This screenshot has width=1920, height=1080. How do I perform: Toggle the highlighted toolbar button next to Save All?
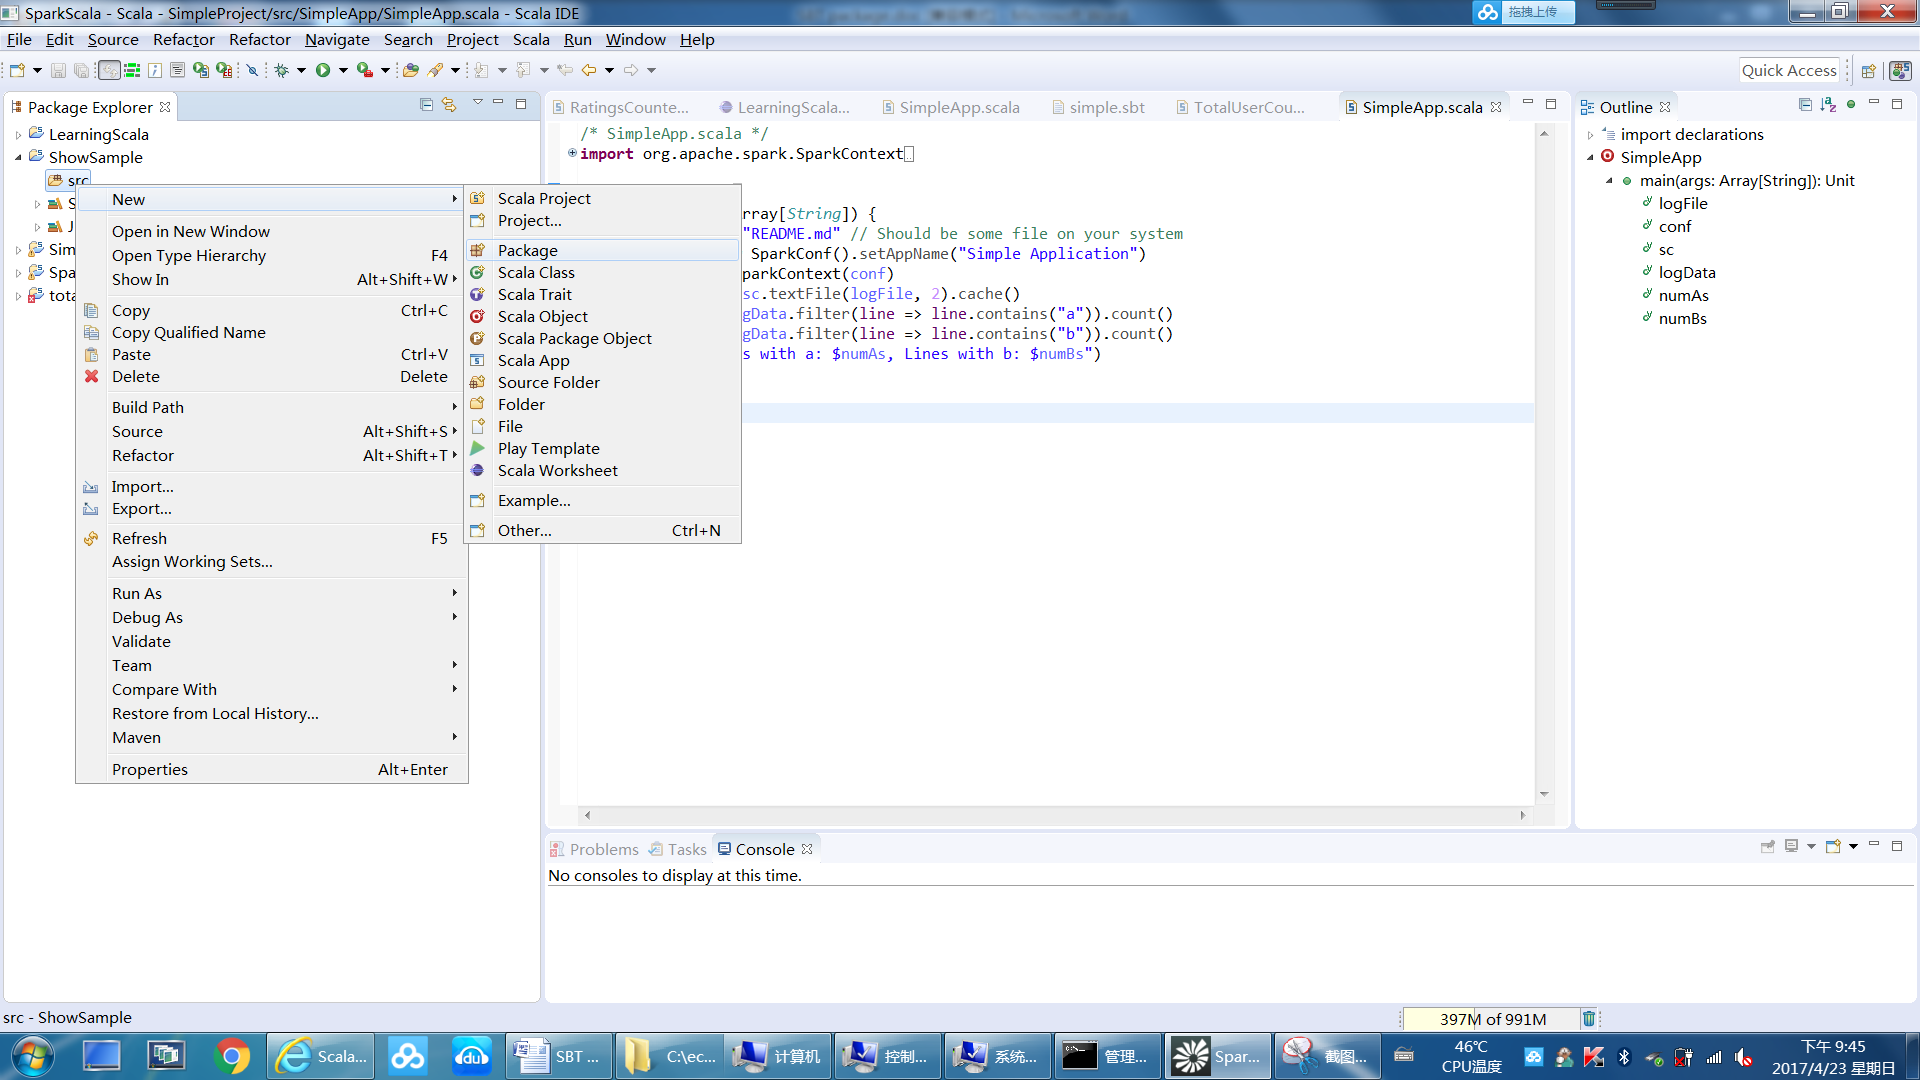coord(109,70)
